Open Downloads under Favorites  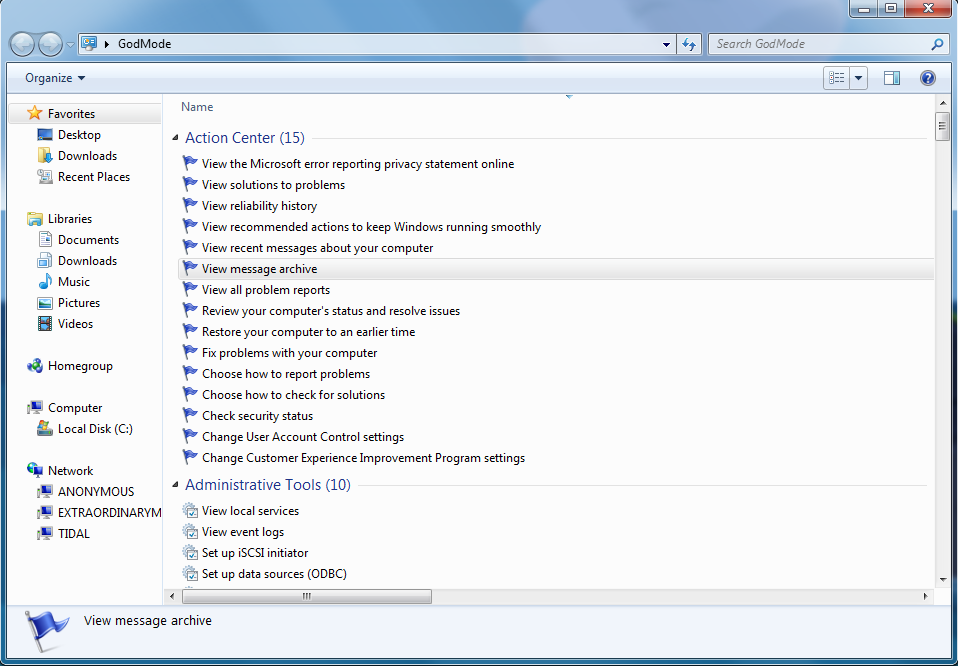click(x=87, y=156)
